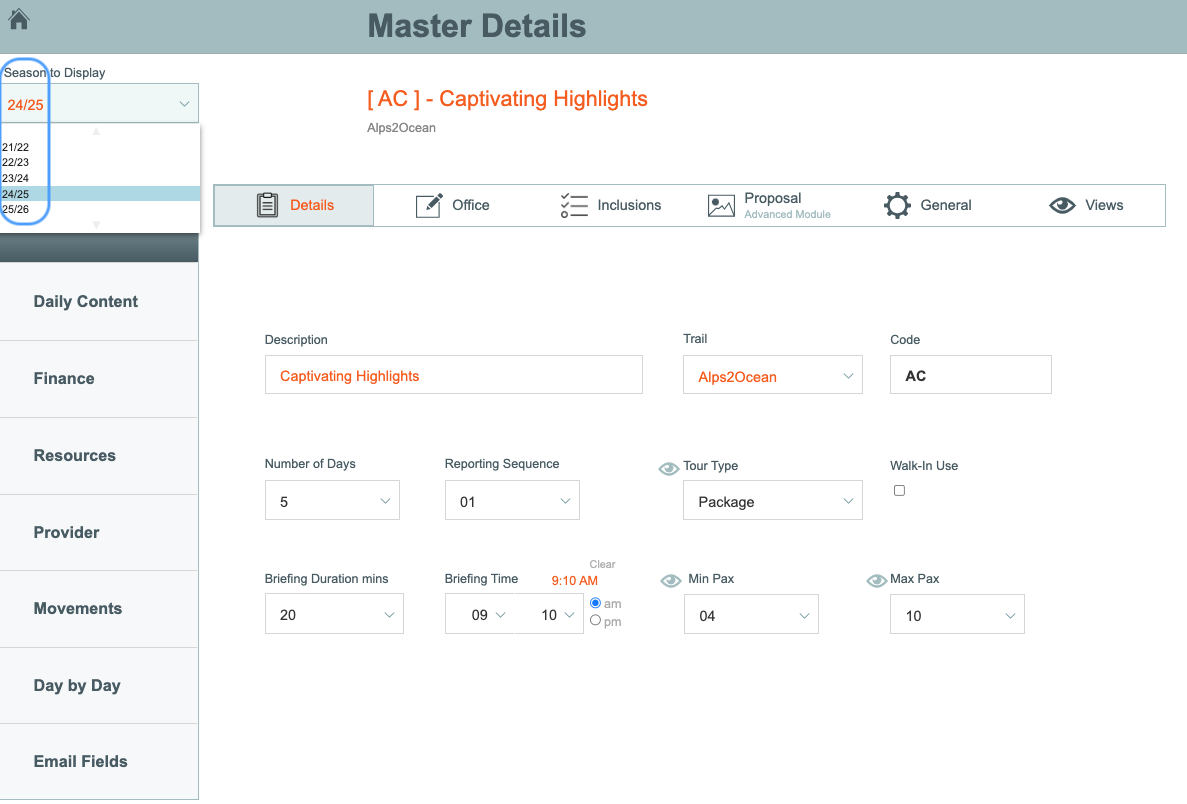Open the Briefing Duration mins dropdown
The image size is (1187, 804).
click(334, 614)
